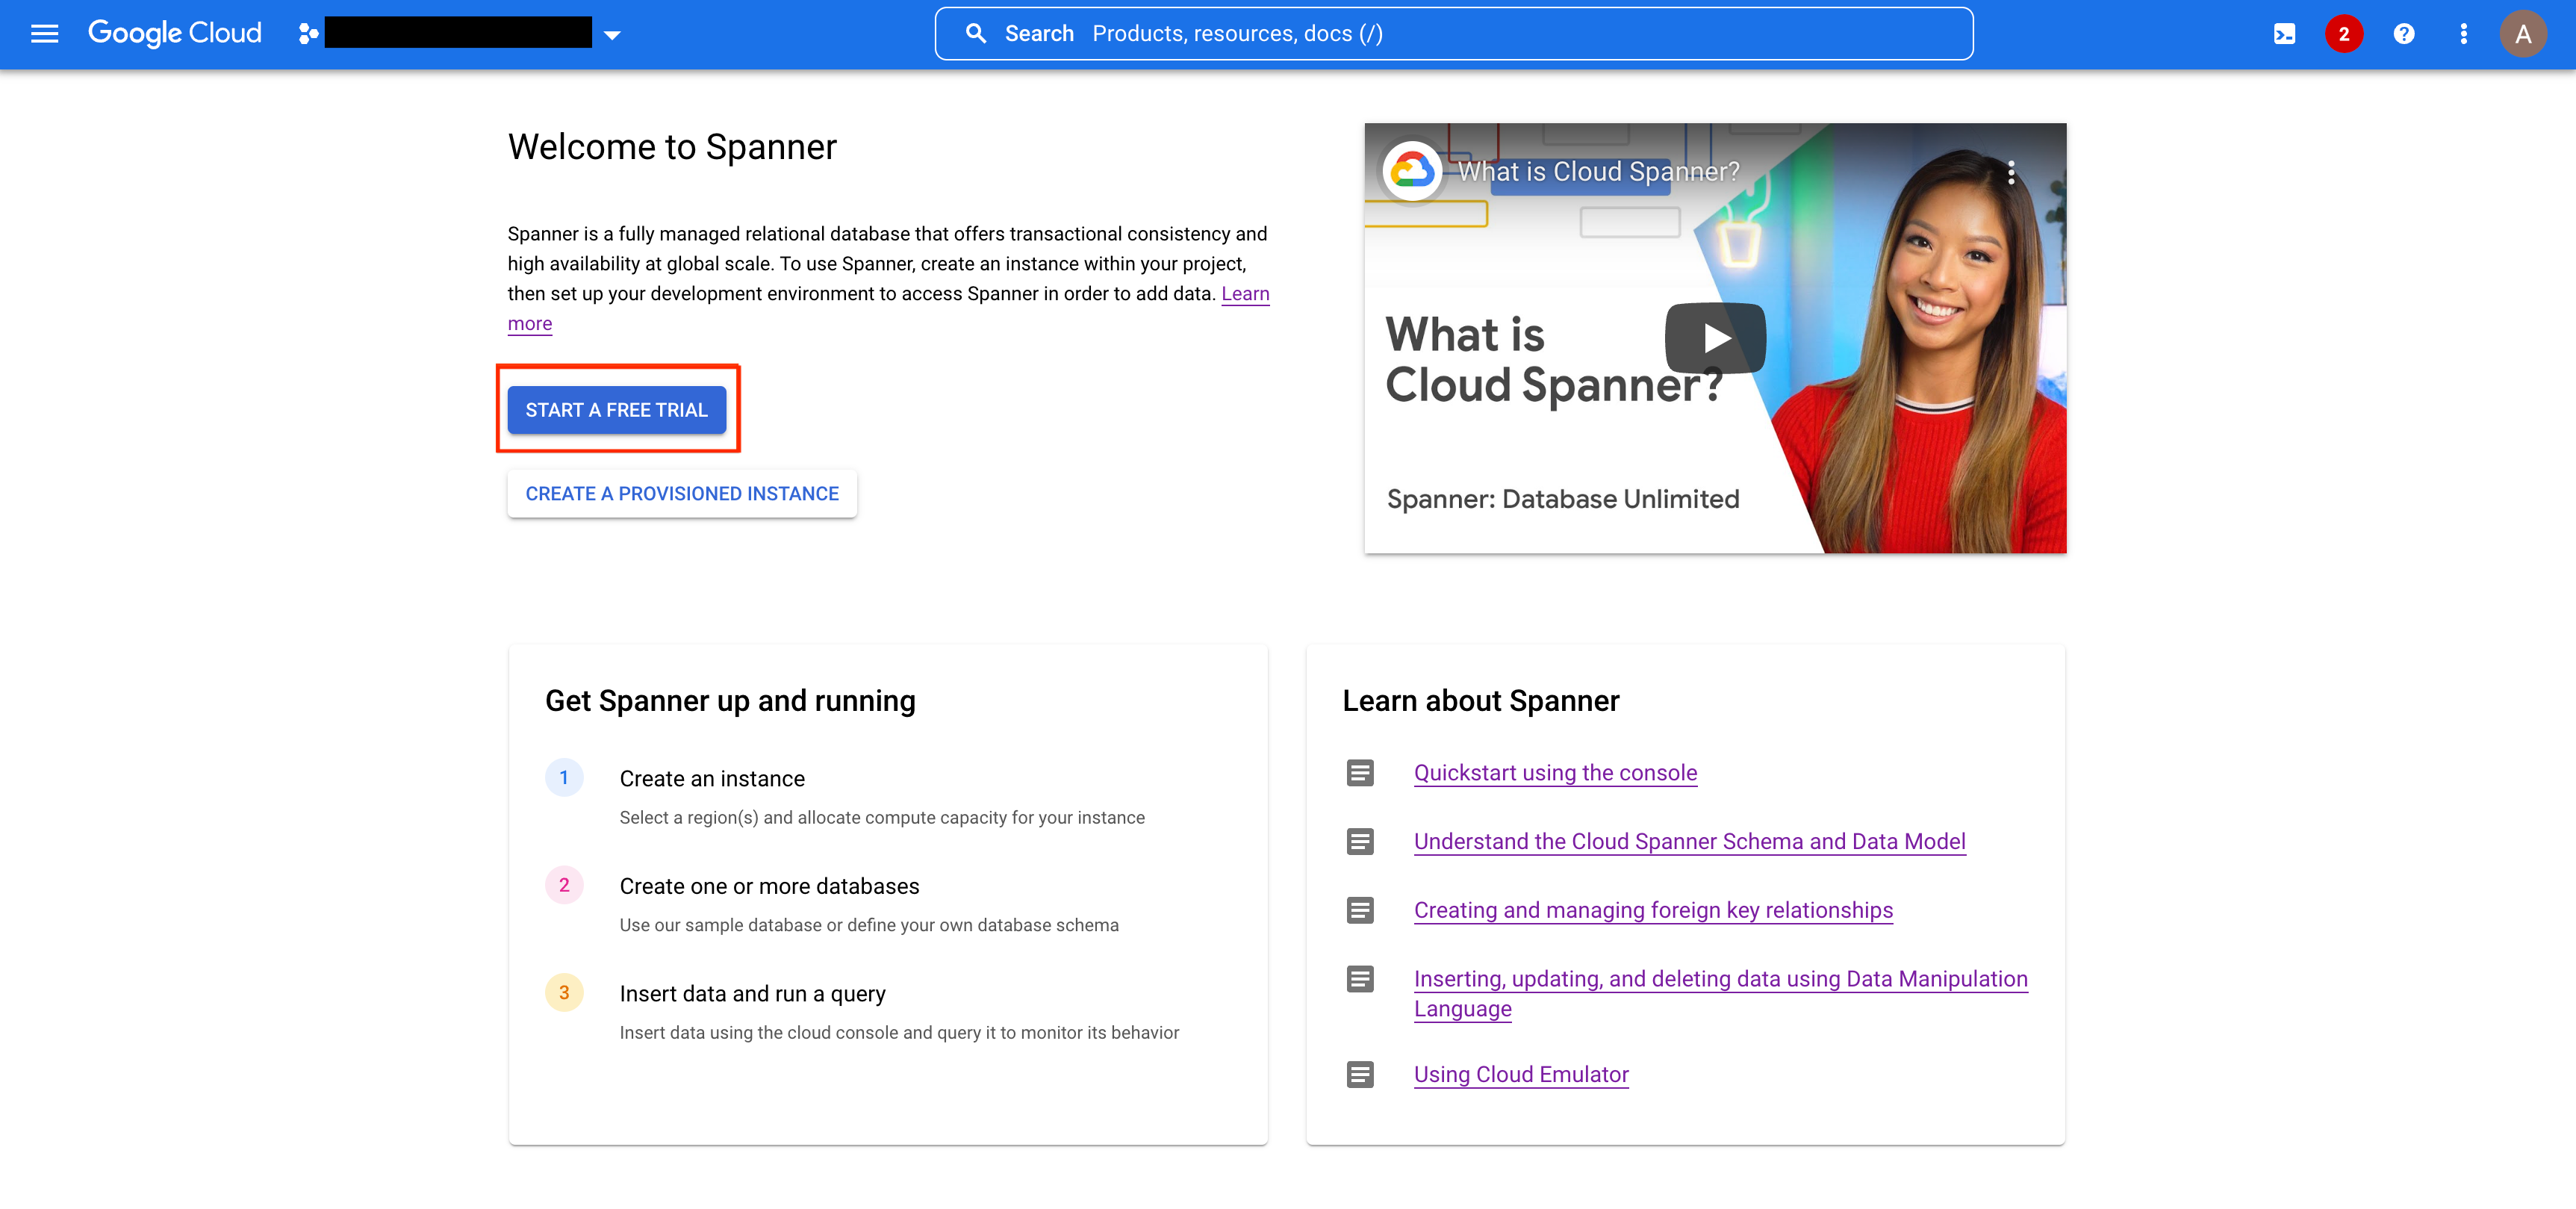
Task: Open the main navigation hamburger menu
Action: 43,33
